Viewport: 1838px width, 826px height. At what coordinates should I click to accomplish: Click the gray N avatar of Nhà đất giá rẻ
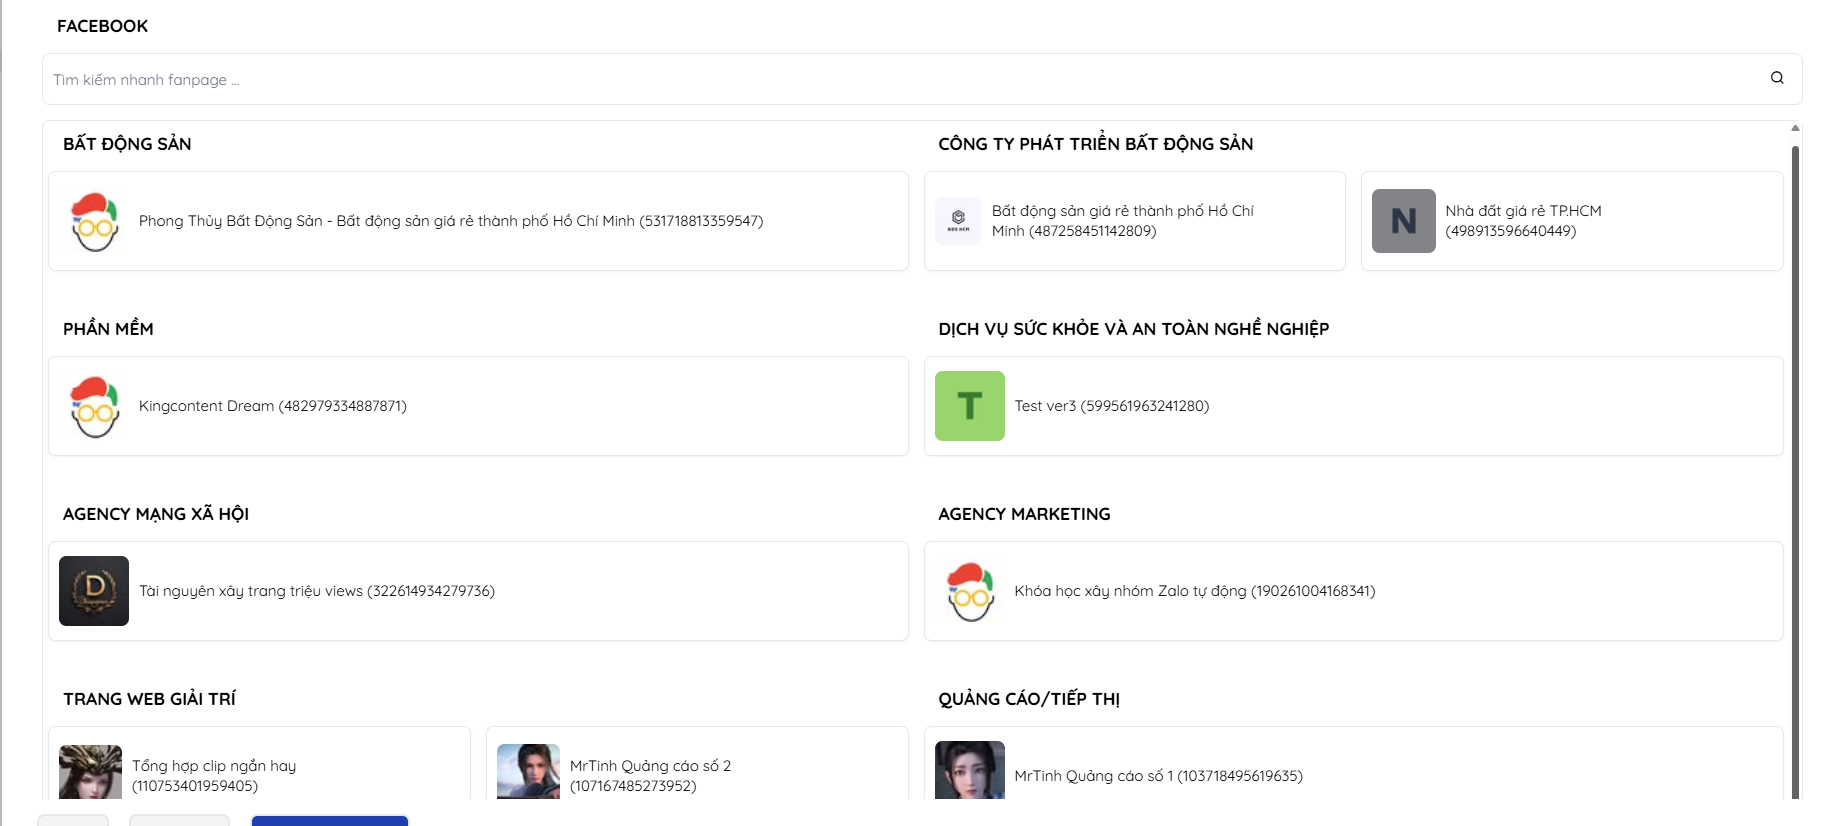(x=1403, y=221)
